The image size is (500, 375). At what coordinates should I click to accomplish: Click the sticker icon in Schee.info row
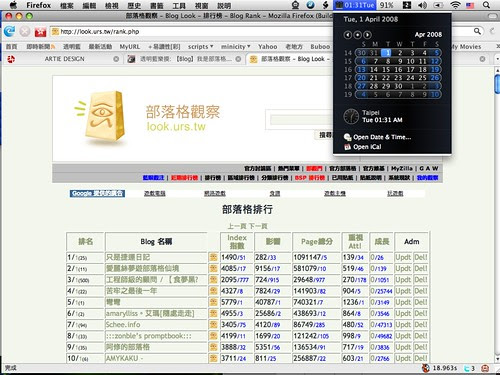click(x=213, y=325)
